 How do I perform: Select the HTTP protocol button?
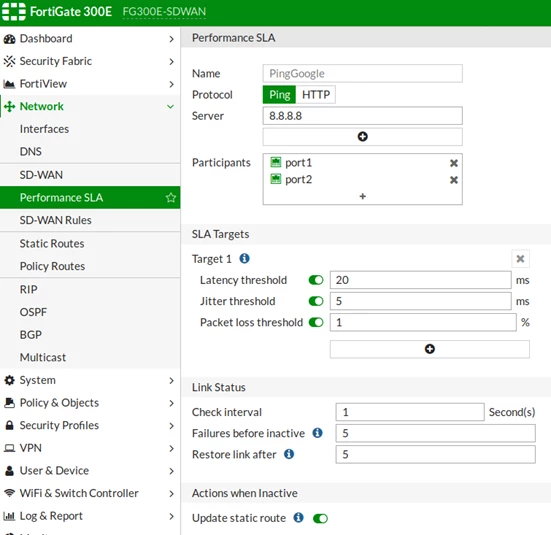click(x=316, y=95)
